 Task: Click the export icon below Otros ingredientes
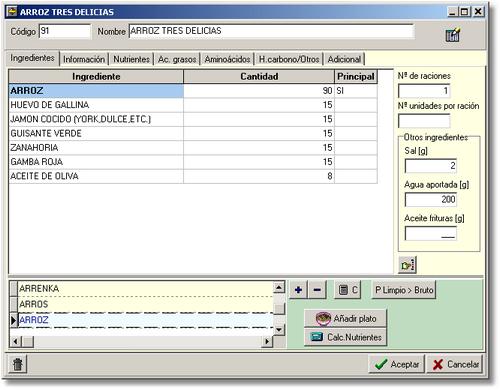pos(408,265)
